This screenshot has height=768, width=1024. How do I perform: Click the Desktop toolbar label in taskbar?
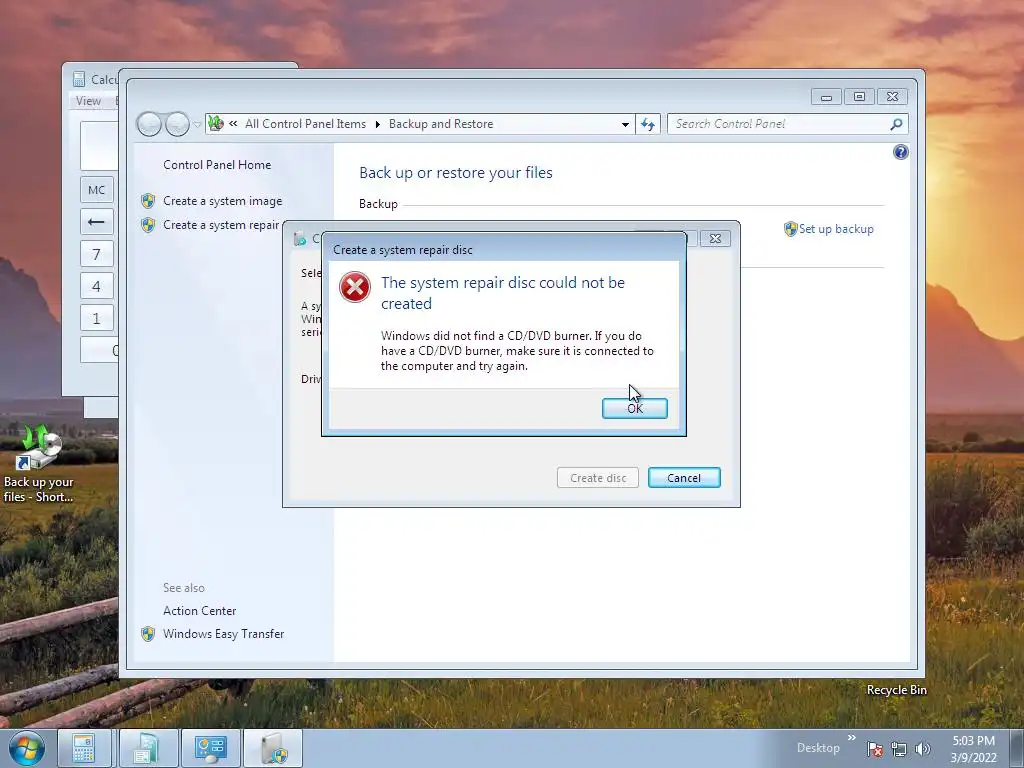tap(818, 748)
